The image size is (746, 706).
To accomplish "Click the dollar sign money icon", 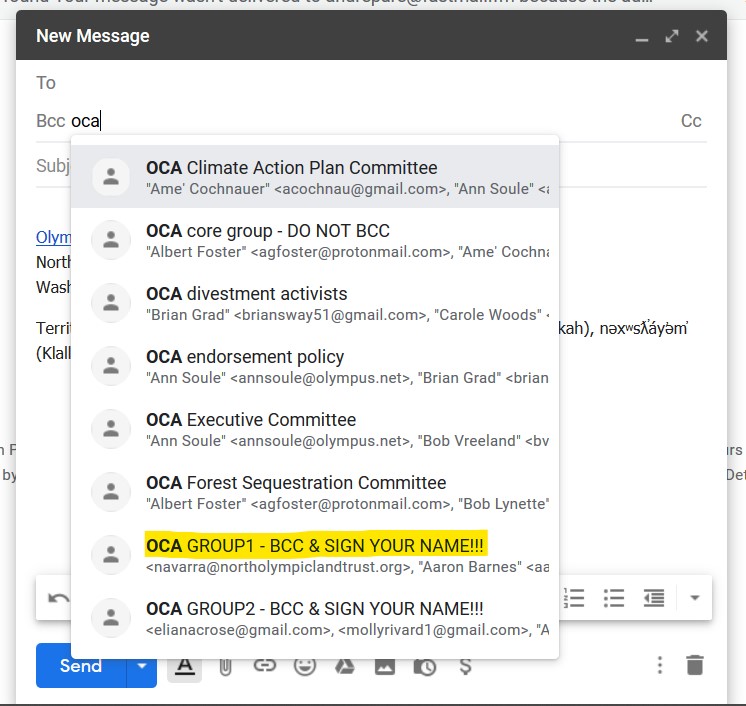I will pos(464,666).
